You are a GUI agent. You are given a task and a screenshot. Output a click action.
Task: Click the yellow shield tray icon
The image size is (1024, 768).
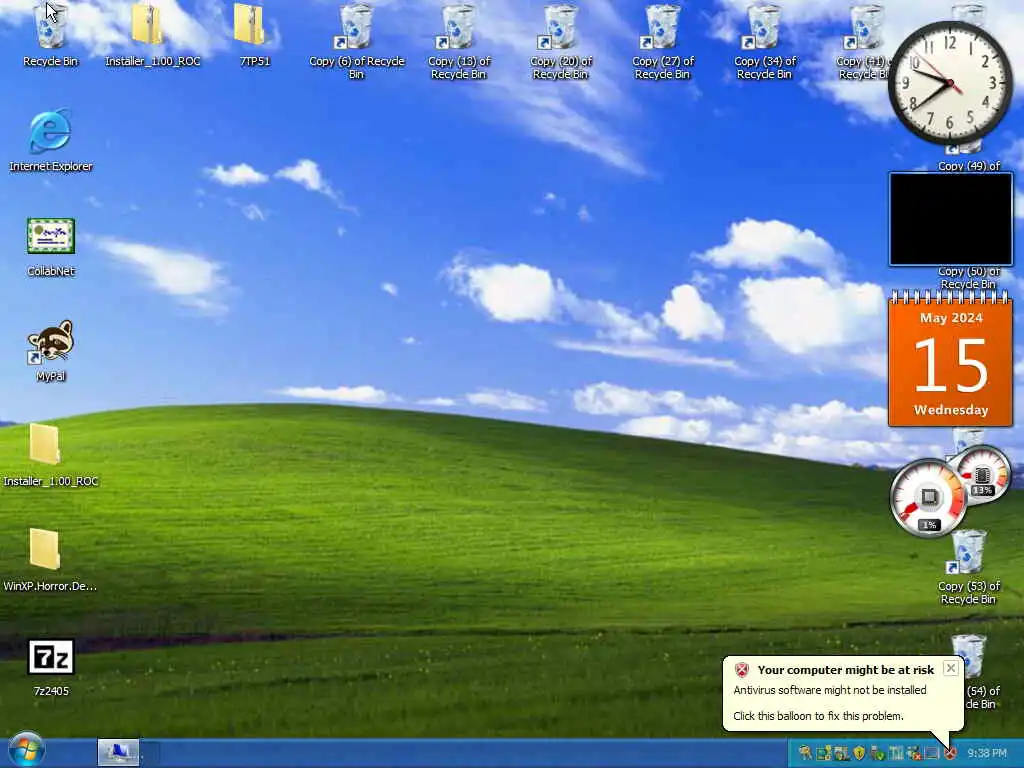tap(859, 753)
